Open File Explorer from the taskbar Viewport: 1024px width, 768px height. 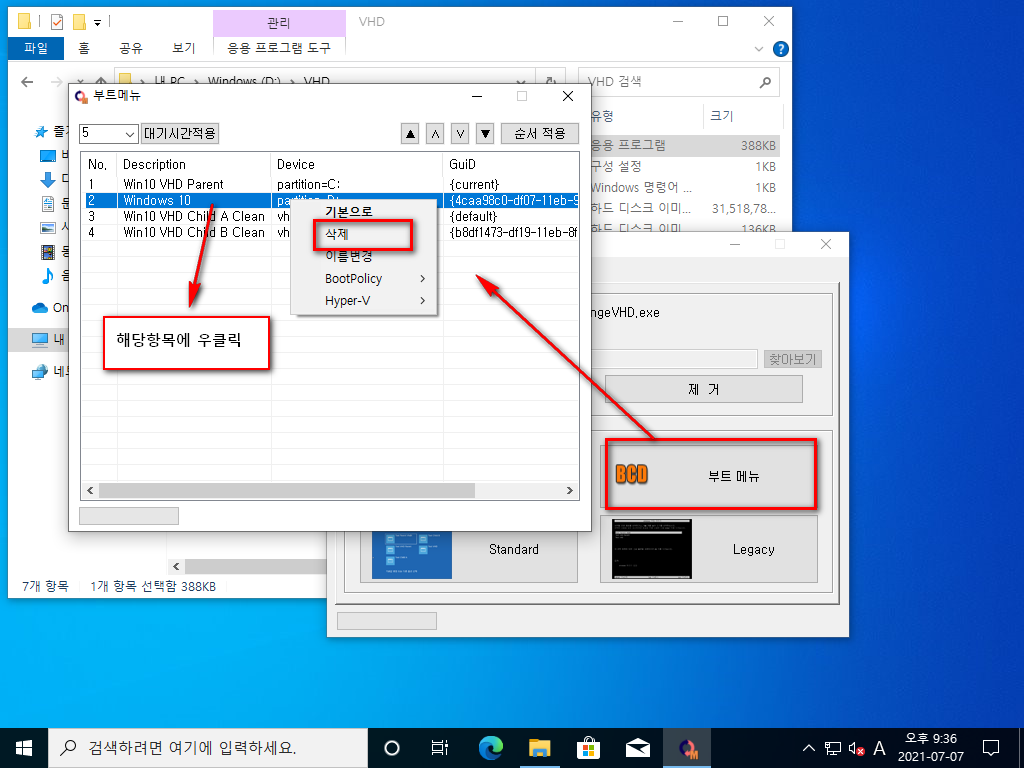(539, 748)
